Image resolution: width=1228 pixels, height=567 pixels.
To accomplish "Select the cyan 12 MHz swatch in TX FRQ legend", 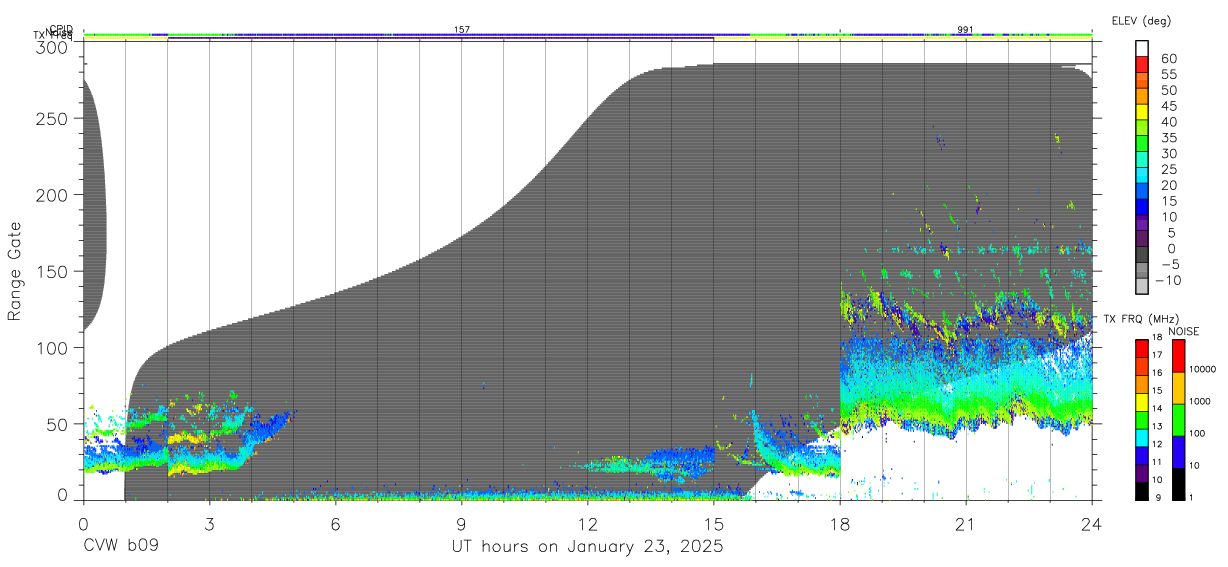I will [x=1142, y=436].
